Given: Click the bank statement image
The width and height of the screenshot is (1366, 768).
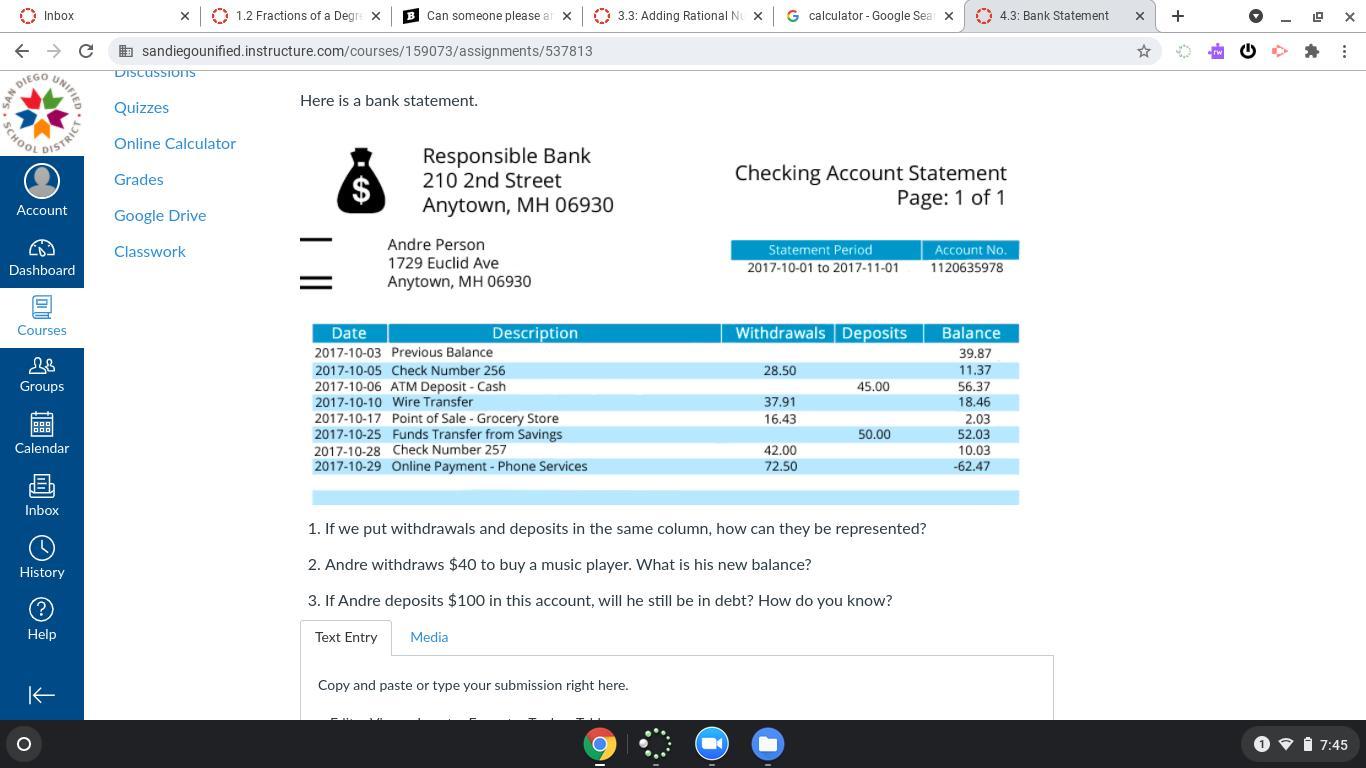Looking at the screenshot, I should (x=660, y=323).
